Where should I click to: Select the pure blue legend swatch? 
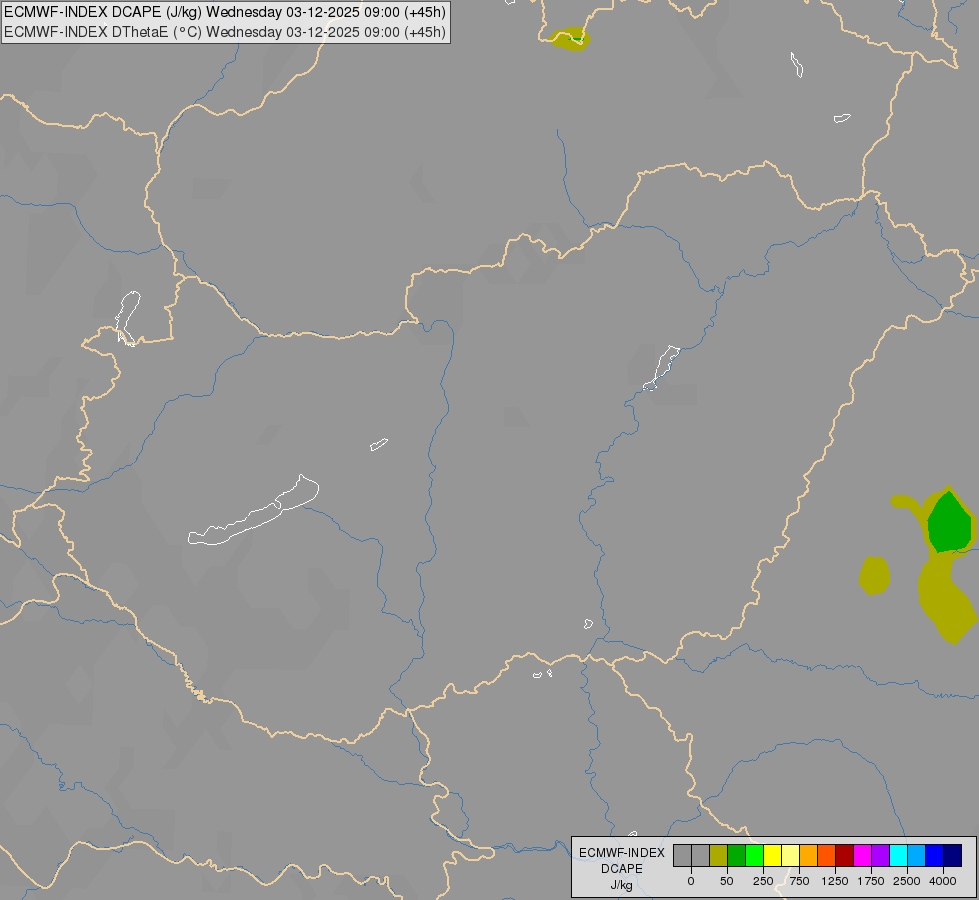935,856
